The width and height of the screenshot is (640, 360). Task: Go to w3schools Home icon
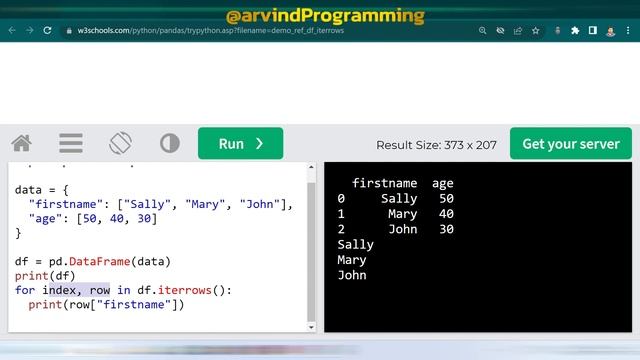click(22, 143)
